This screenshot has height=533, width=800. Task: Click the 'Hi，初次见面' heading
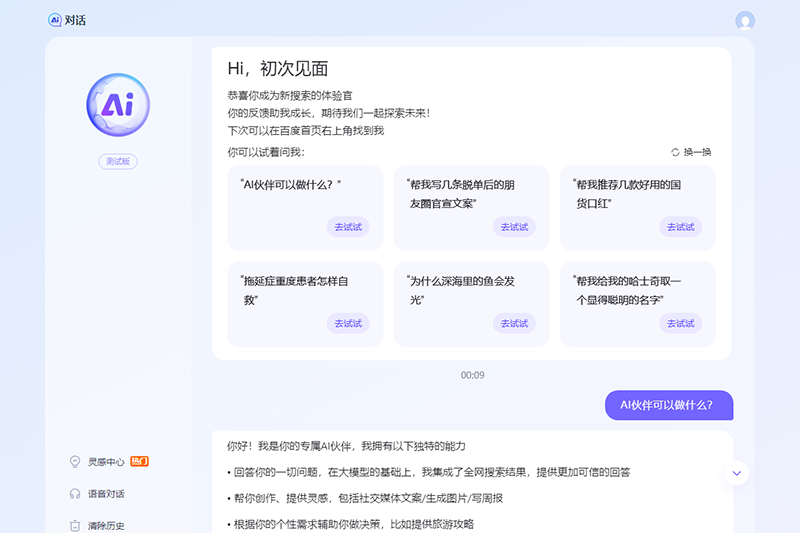click(x=278, y=68)
